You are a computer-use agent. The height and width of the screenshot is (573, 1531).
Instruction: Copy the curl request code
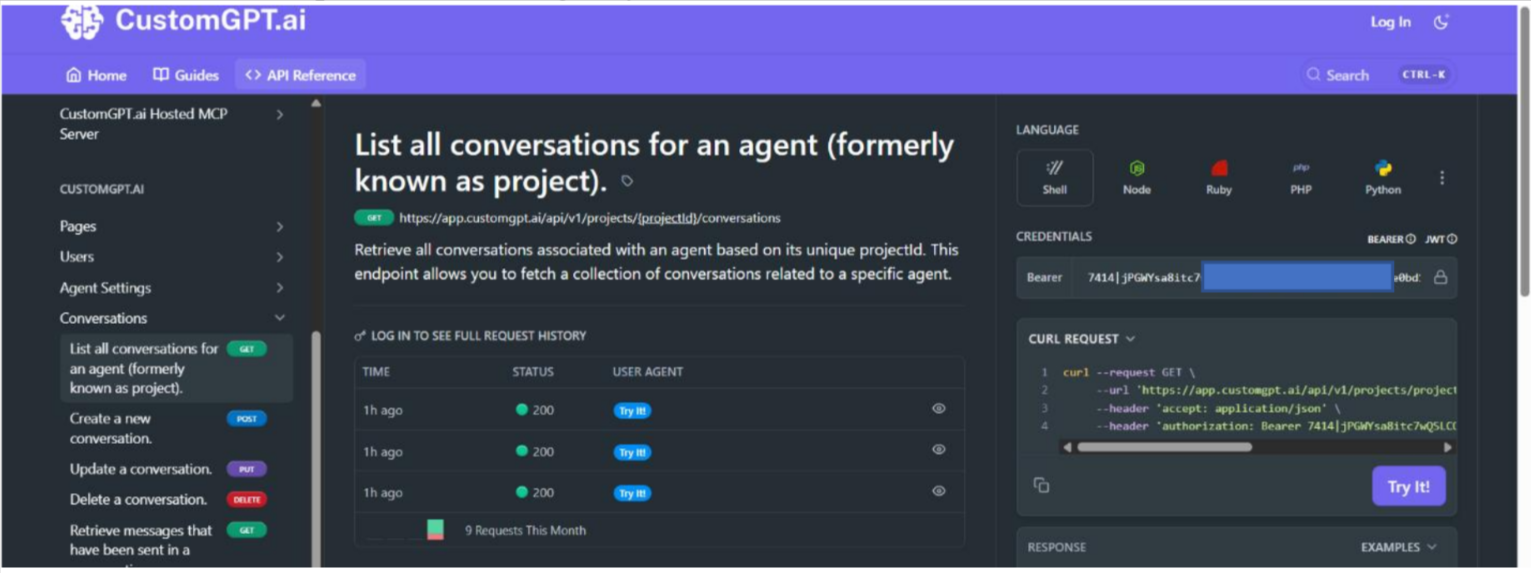(x=1041, y=485)
